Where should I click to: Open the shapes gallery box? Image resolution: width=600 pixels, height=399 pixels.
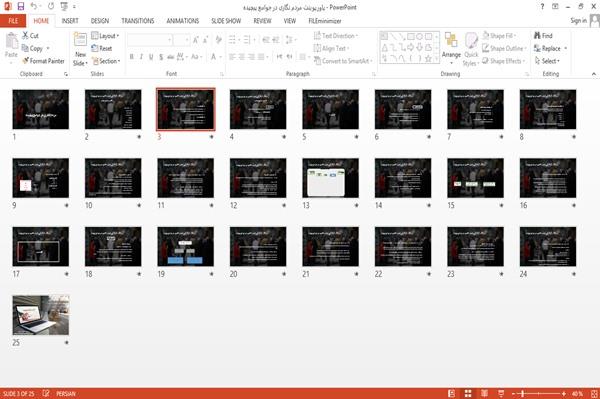tap(409, 47)
